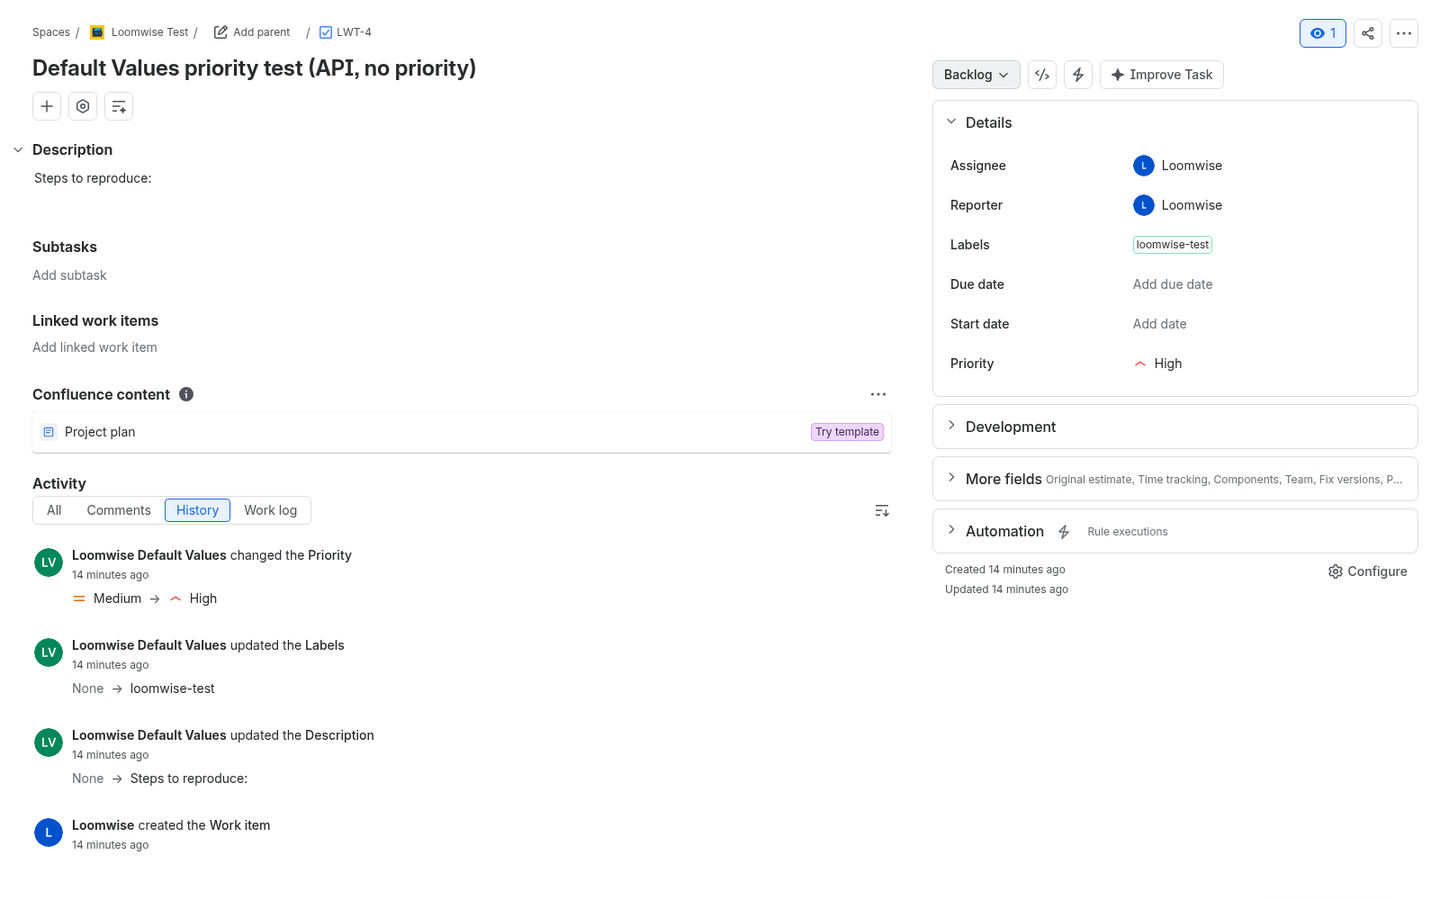Click the loomwise-test value in history
The width and height of the screenshot is (1440, 900).
[172, 688]
